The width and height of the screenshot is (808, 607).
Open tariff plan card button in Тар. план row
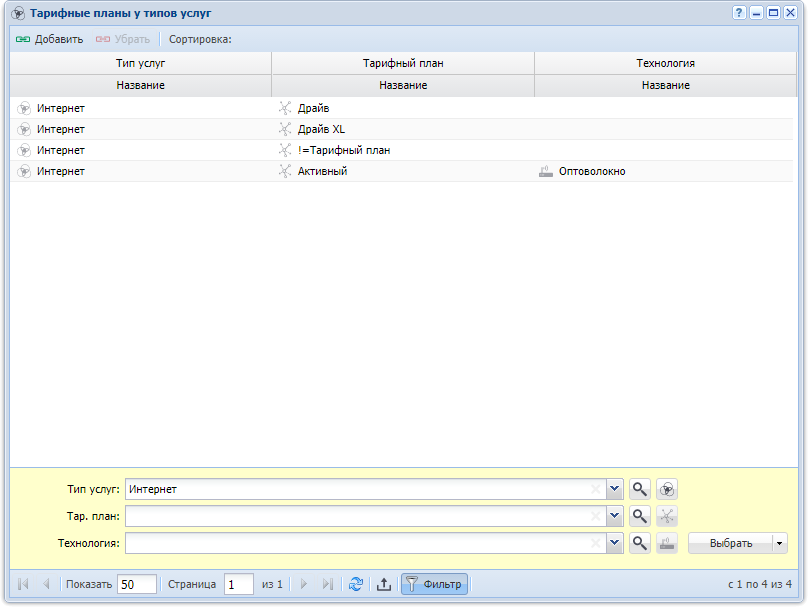(667, 516)
